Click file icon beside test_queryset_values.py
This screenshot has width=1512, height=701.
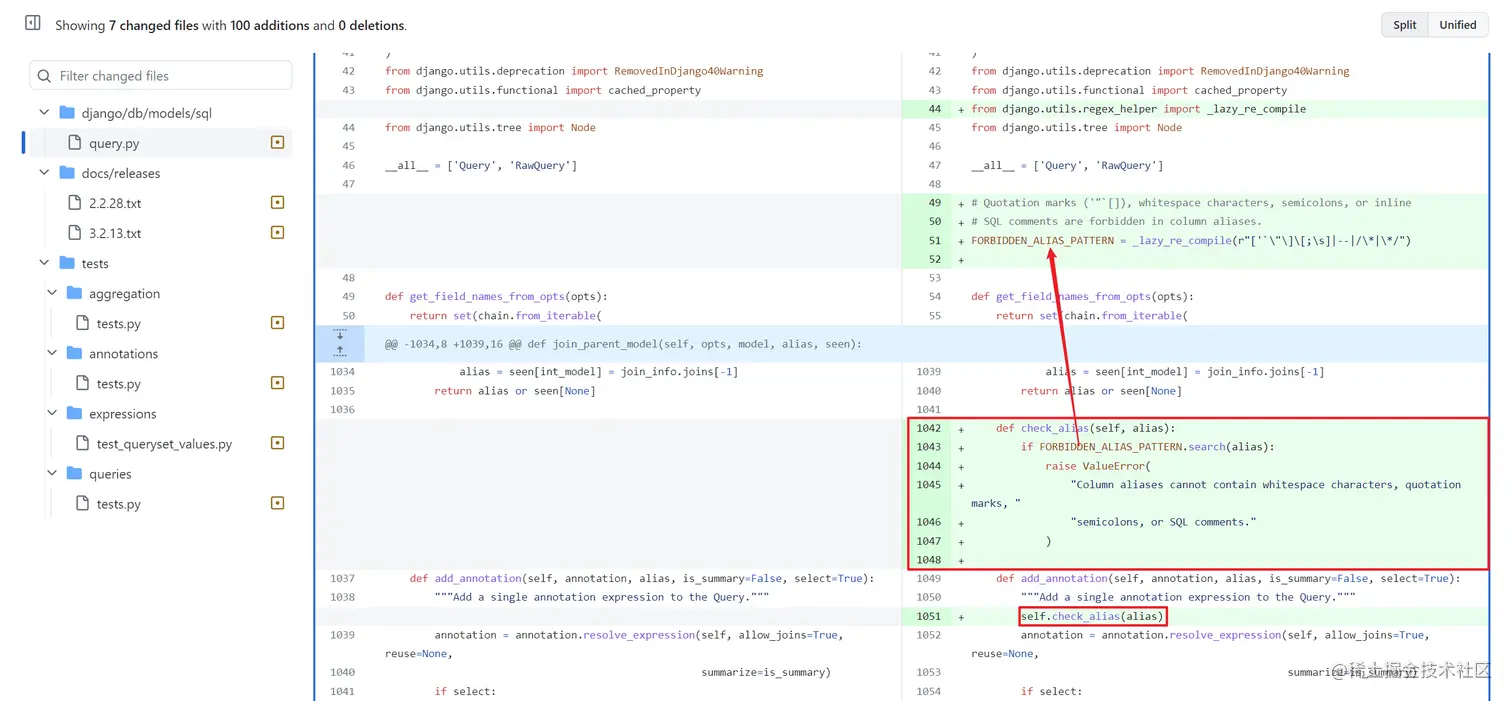coord(82,443)
